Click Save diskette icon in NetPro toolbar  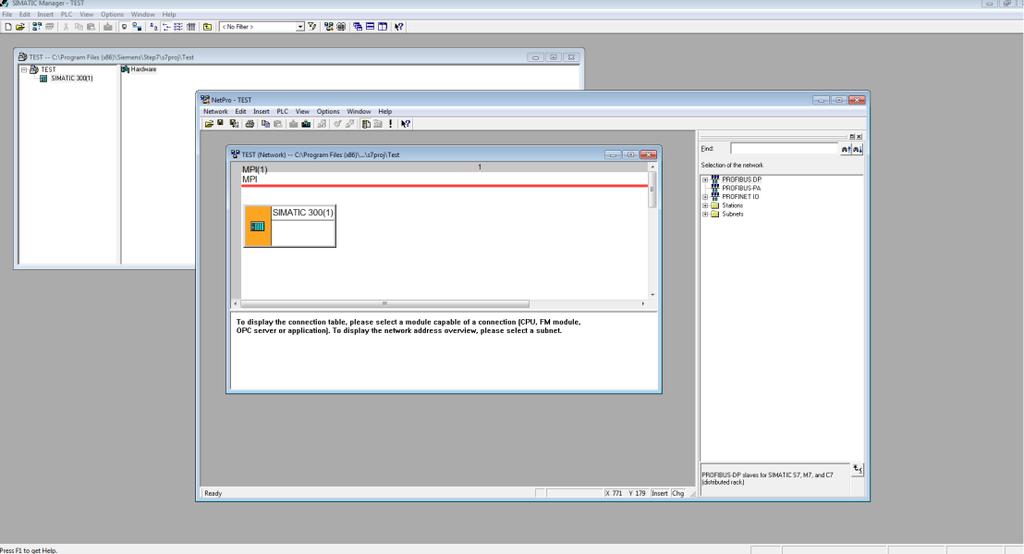tap(220, 123)
